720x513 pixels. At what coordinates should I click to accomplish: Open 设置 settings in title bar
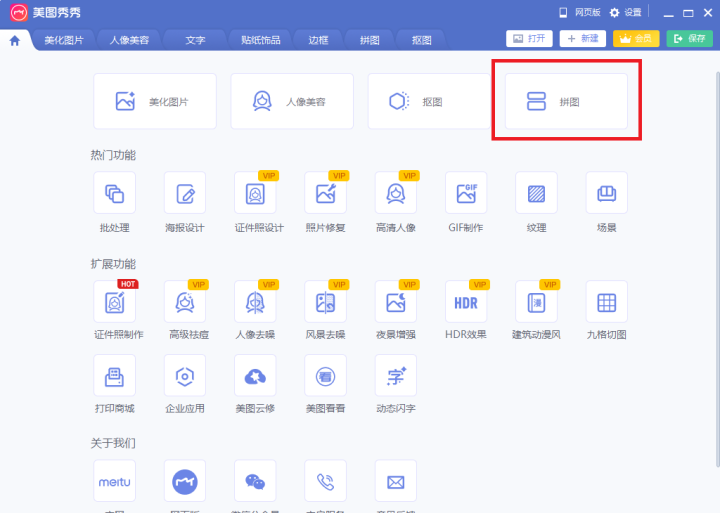[x=625, y=12]
